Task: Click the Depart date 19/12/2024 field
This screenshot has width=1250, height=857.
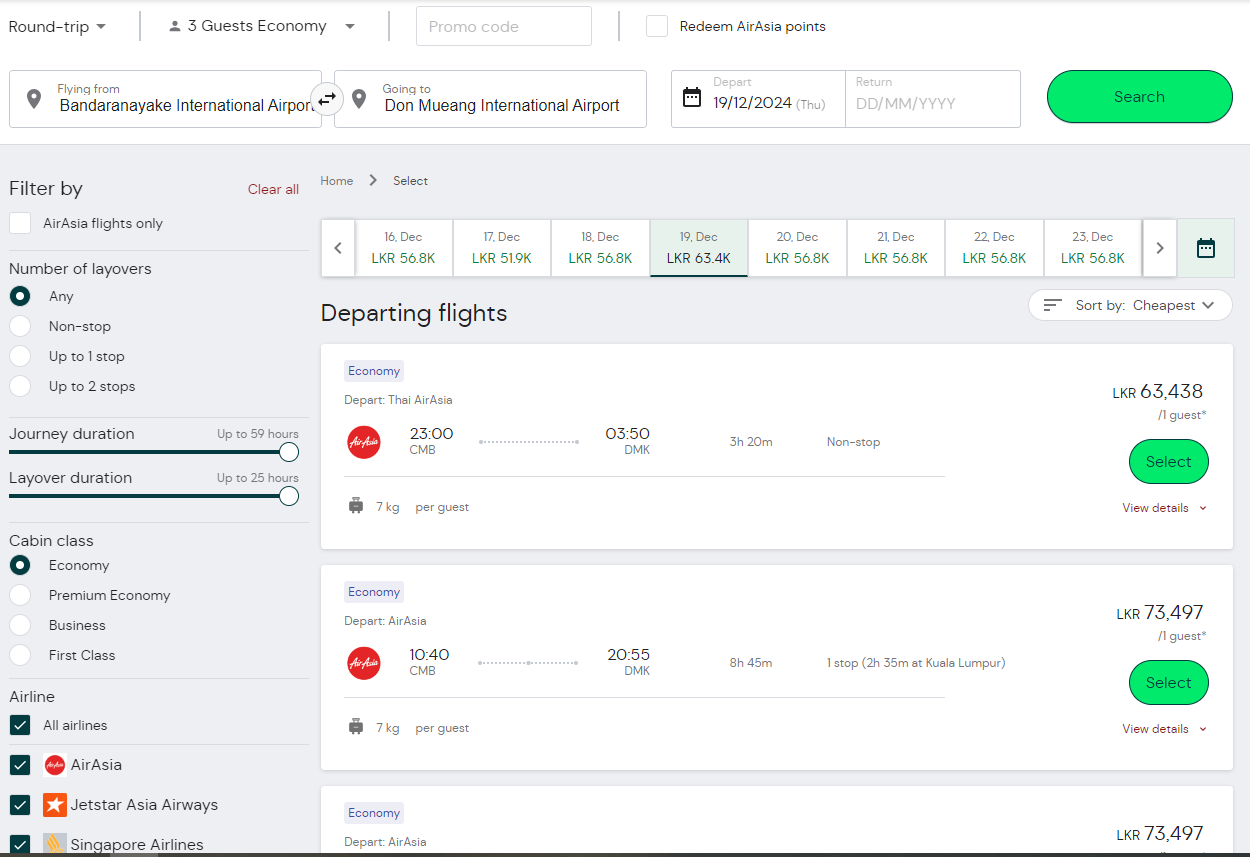Action: 758,99
